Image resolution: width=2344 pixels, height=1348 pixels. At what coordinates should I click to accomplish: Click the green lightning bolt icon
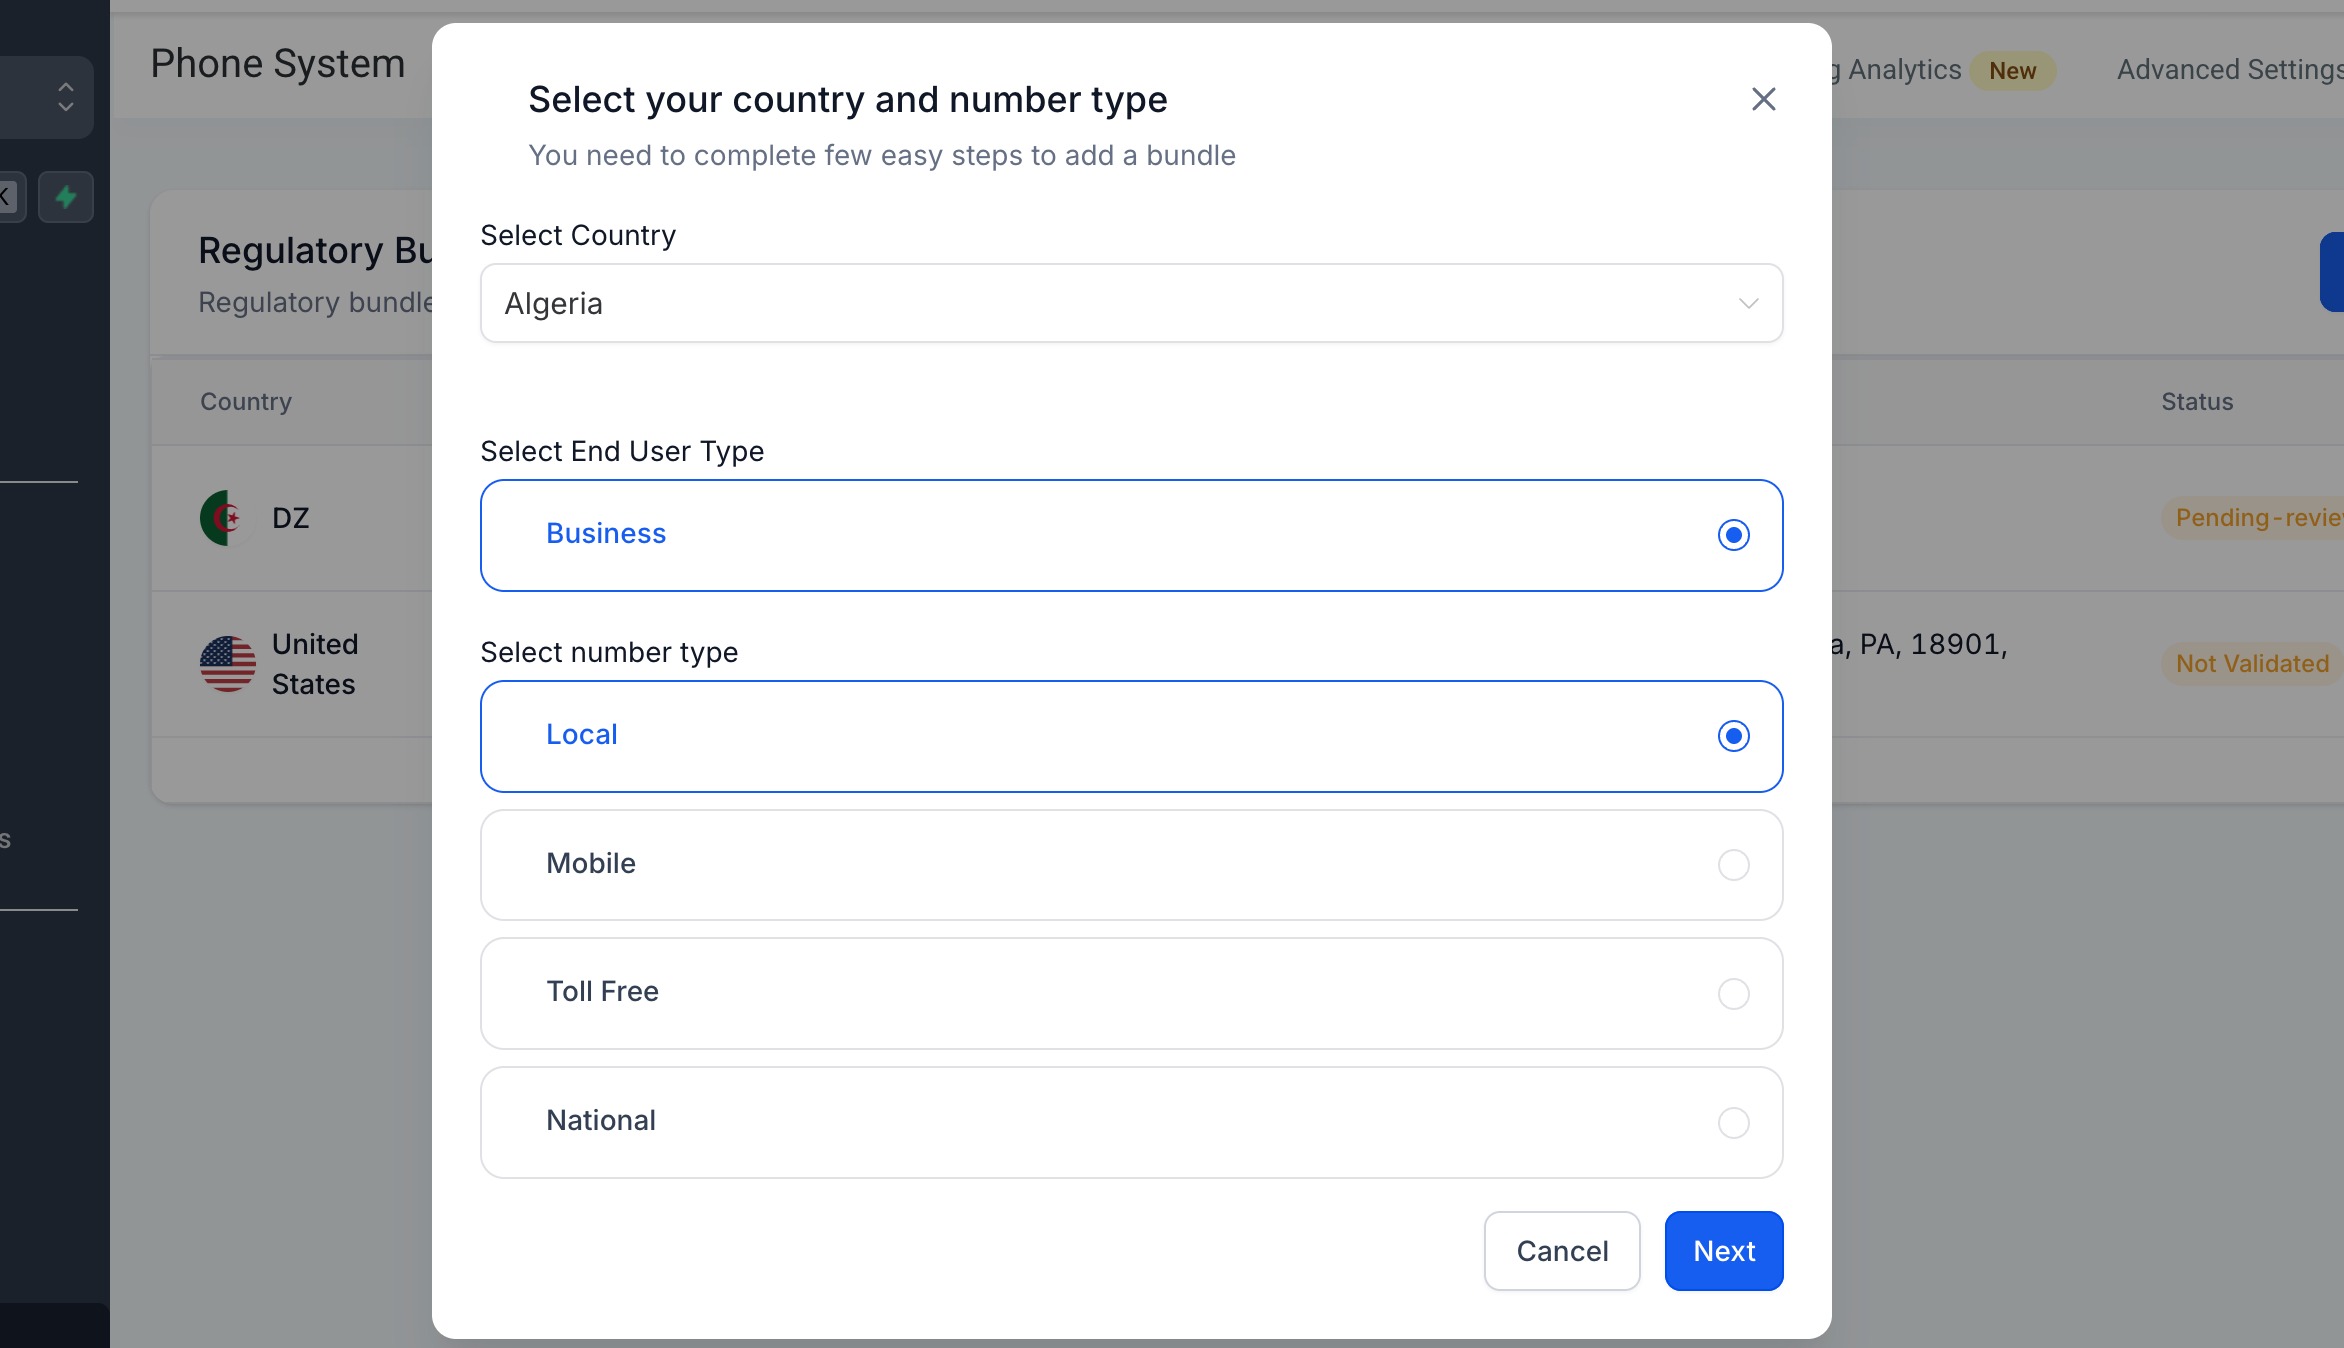[x=66, y=197]
